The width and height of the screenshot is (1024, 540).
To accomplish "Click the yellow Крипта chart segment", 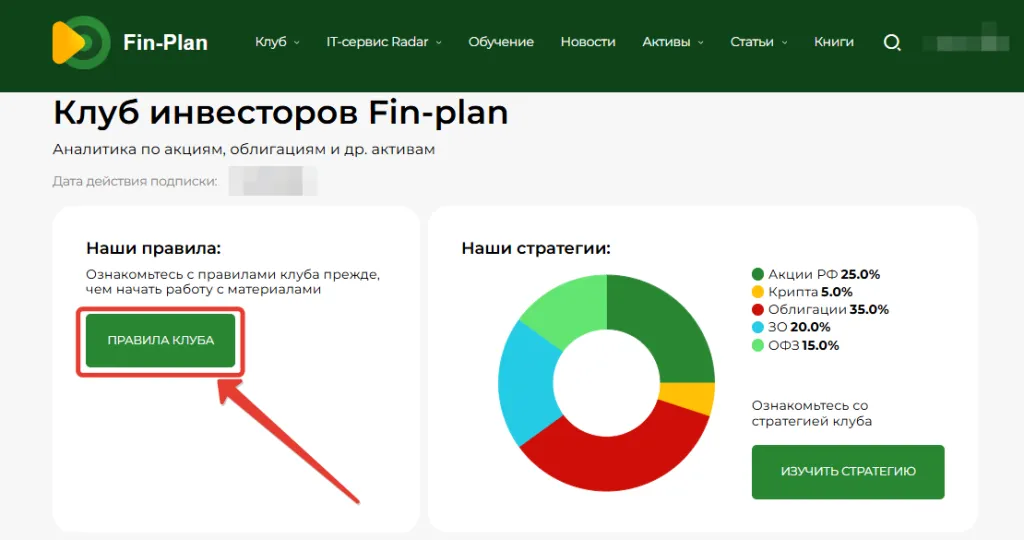I will (689, 398).
